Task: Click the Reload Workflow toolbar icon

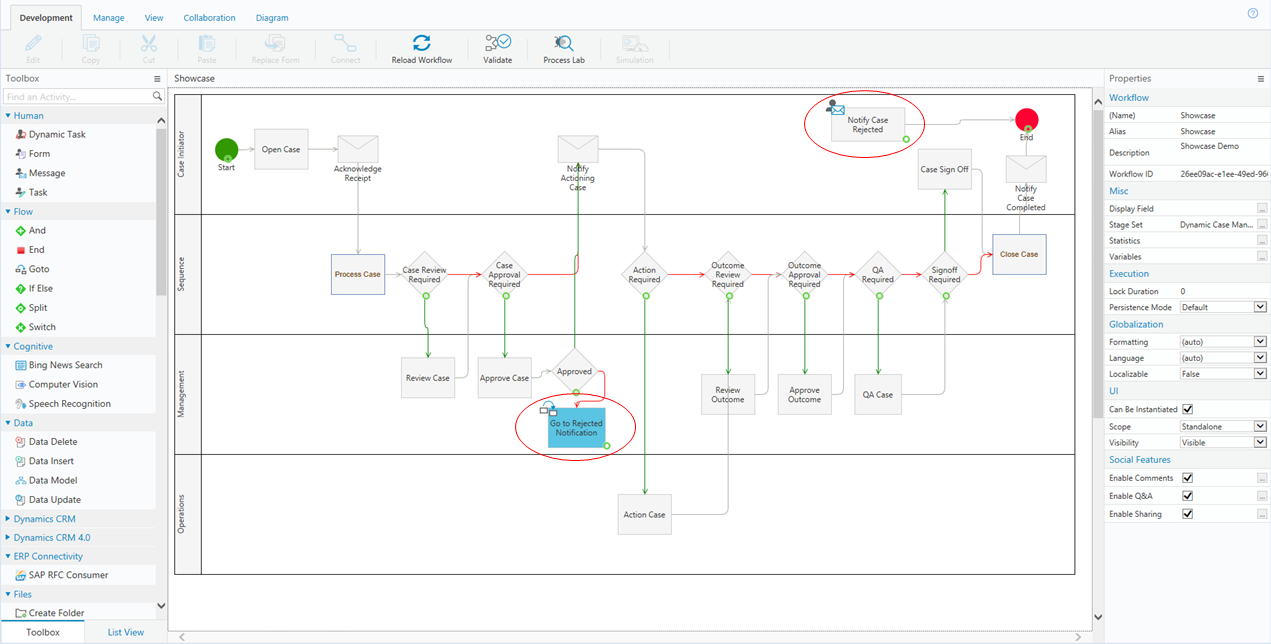Action: [422, 43]
